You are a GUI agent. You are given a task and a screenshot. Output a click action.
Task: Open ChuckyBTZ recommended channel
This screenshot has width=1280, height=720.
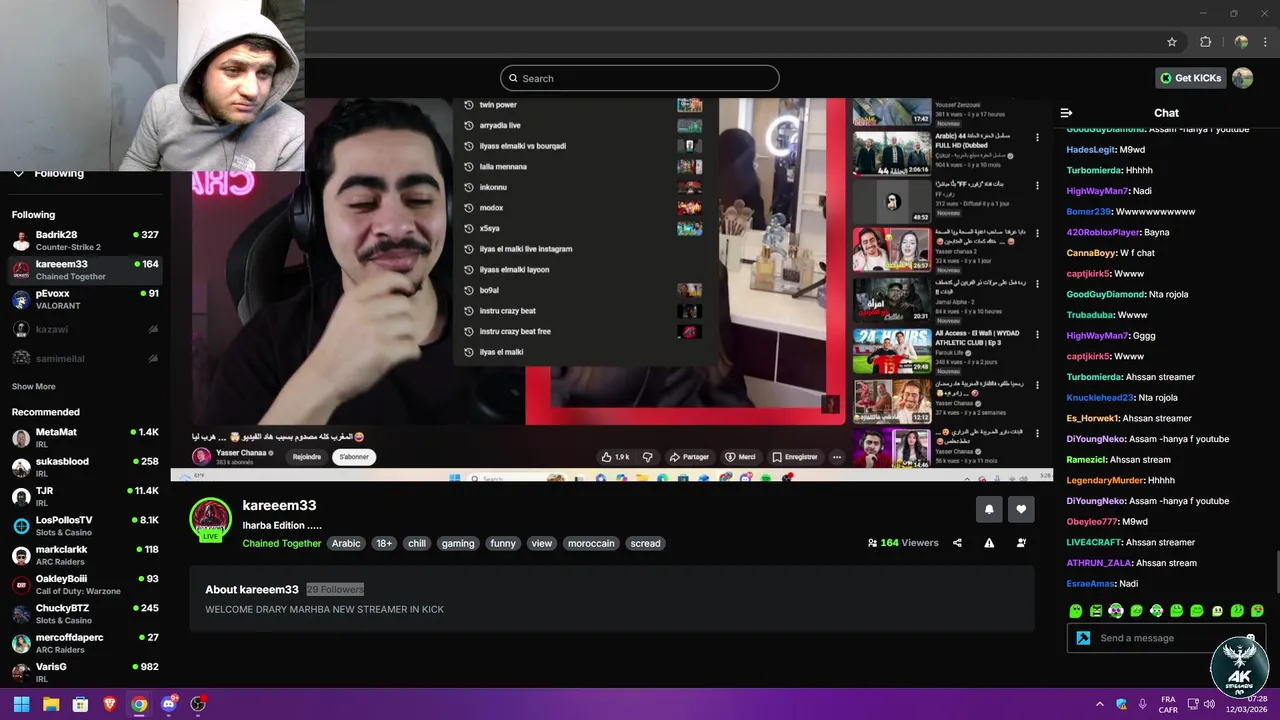click(85, 613)
